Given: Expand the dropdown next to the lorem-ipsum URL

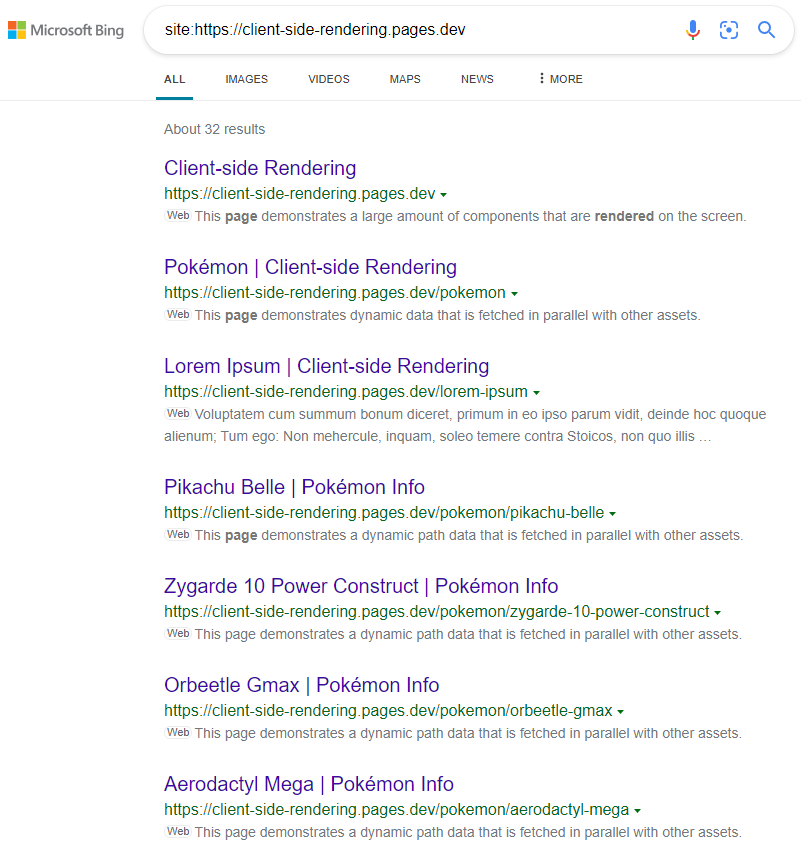Looking at the screenshot, I should tap(538, 392).
